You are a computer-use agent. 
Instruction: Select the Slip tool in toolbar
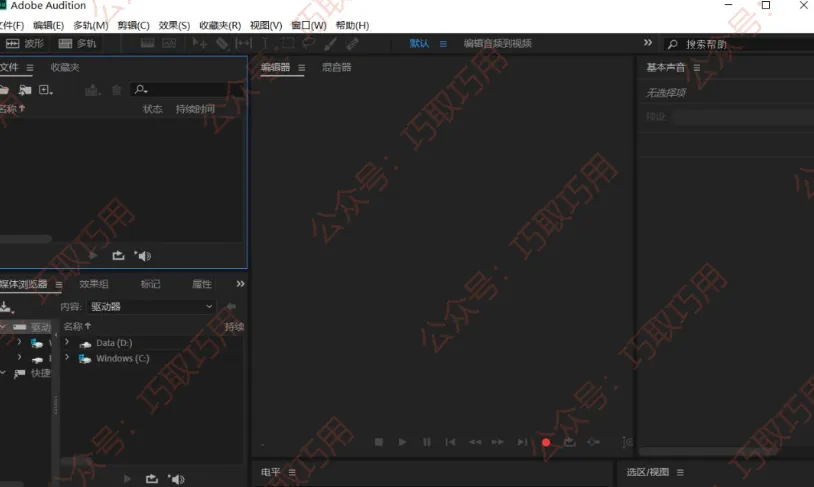pos(243,43)
